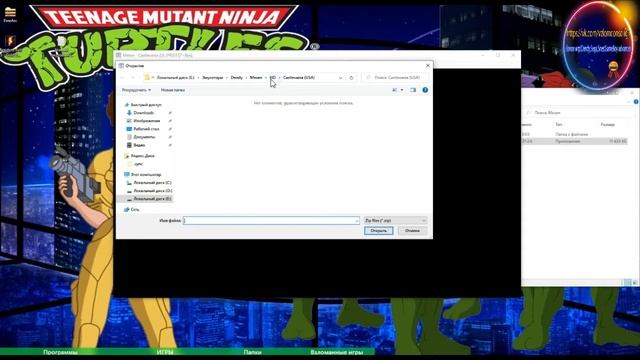The image size is (640, 360).
Task: Open "Рабочий стол" in the navigation pane
Action: click(x=146, y=129)
